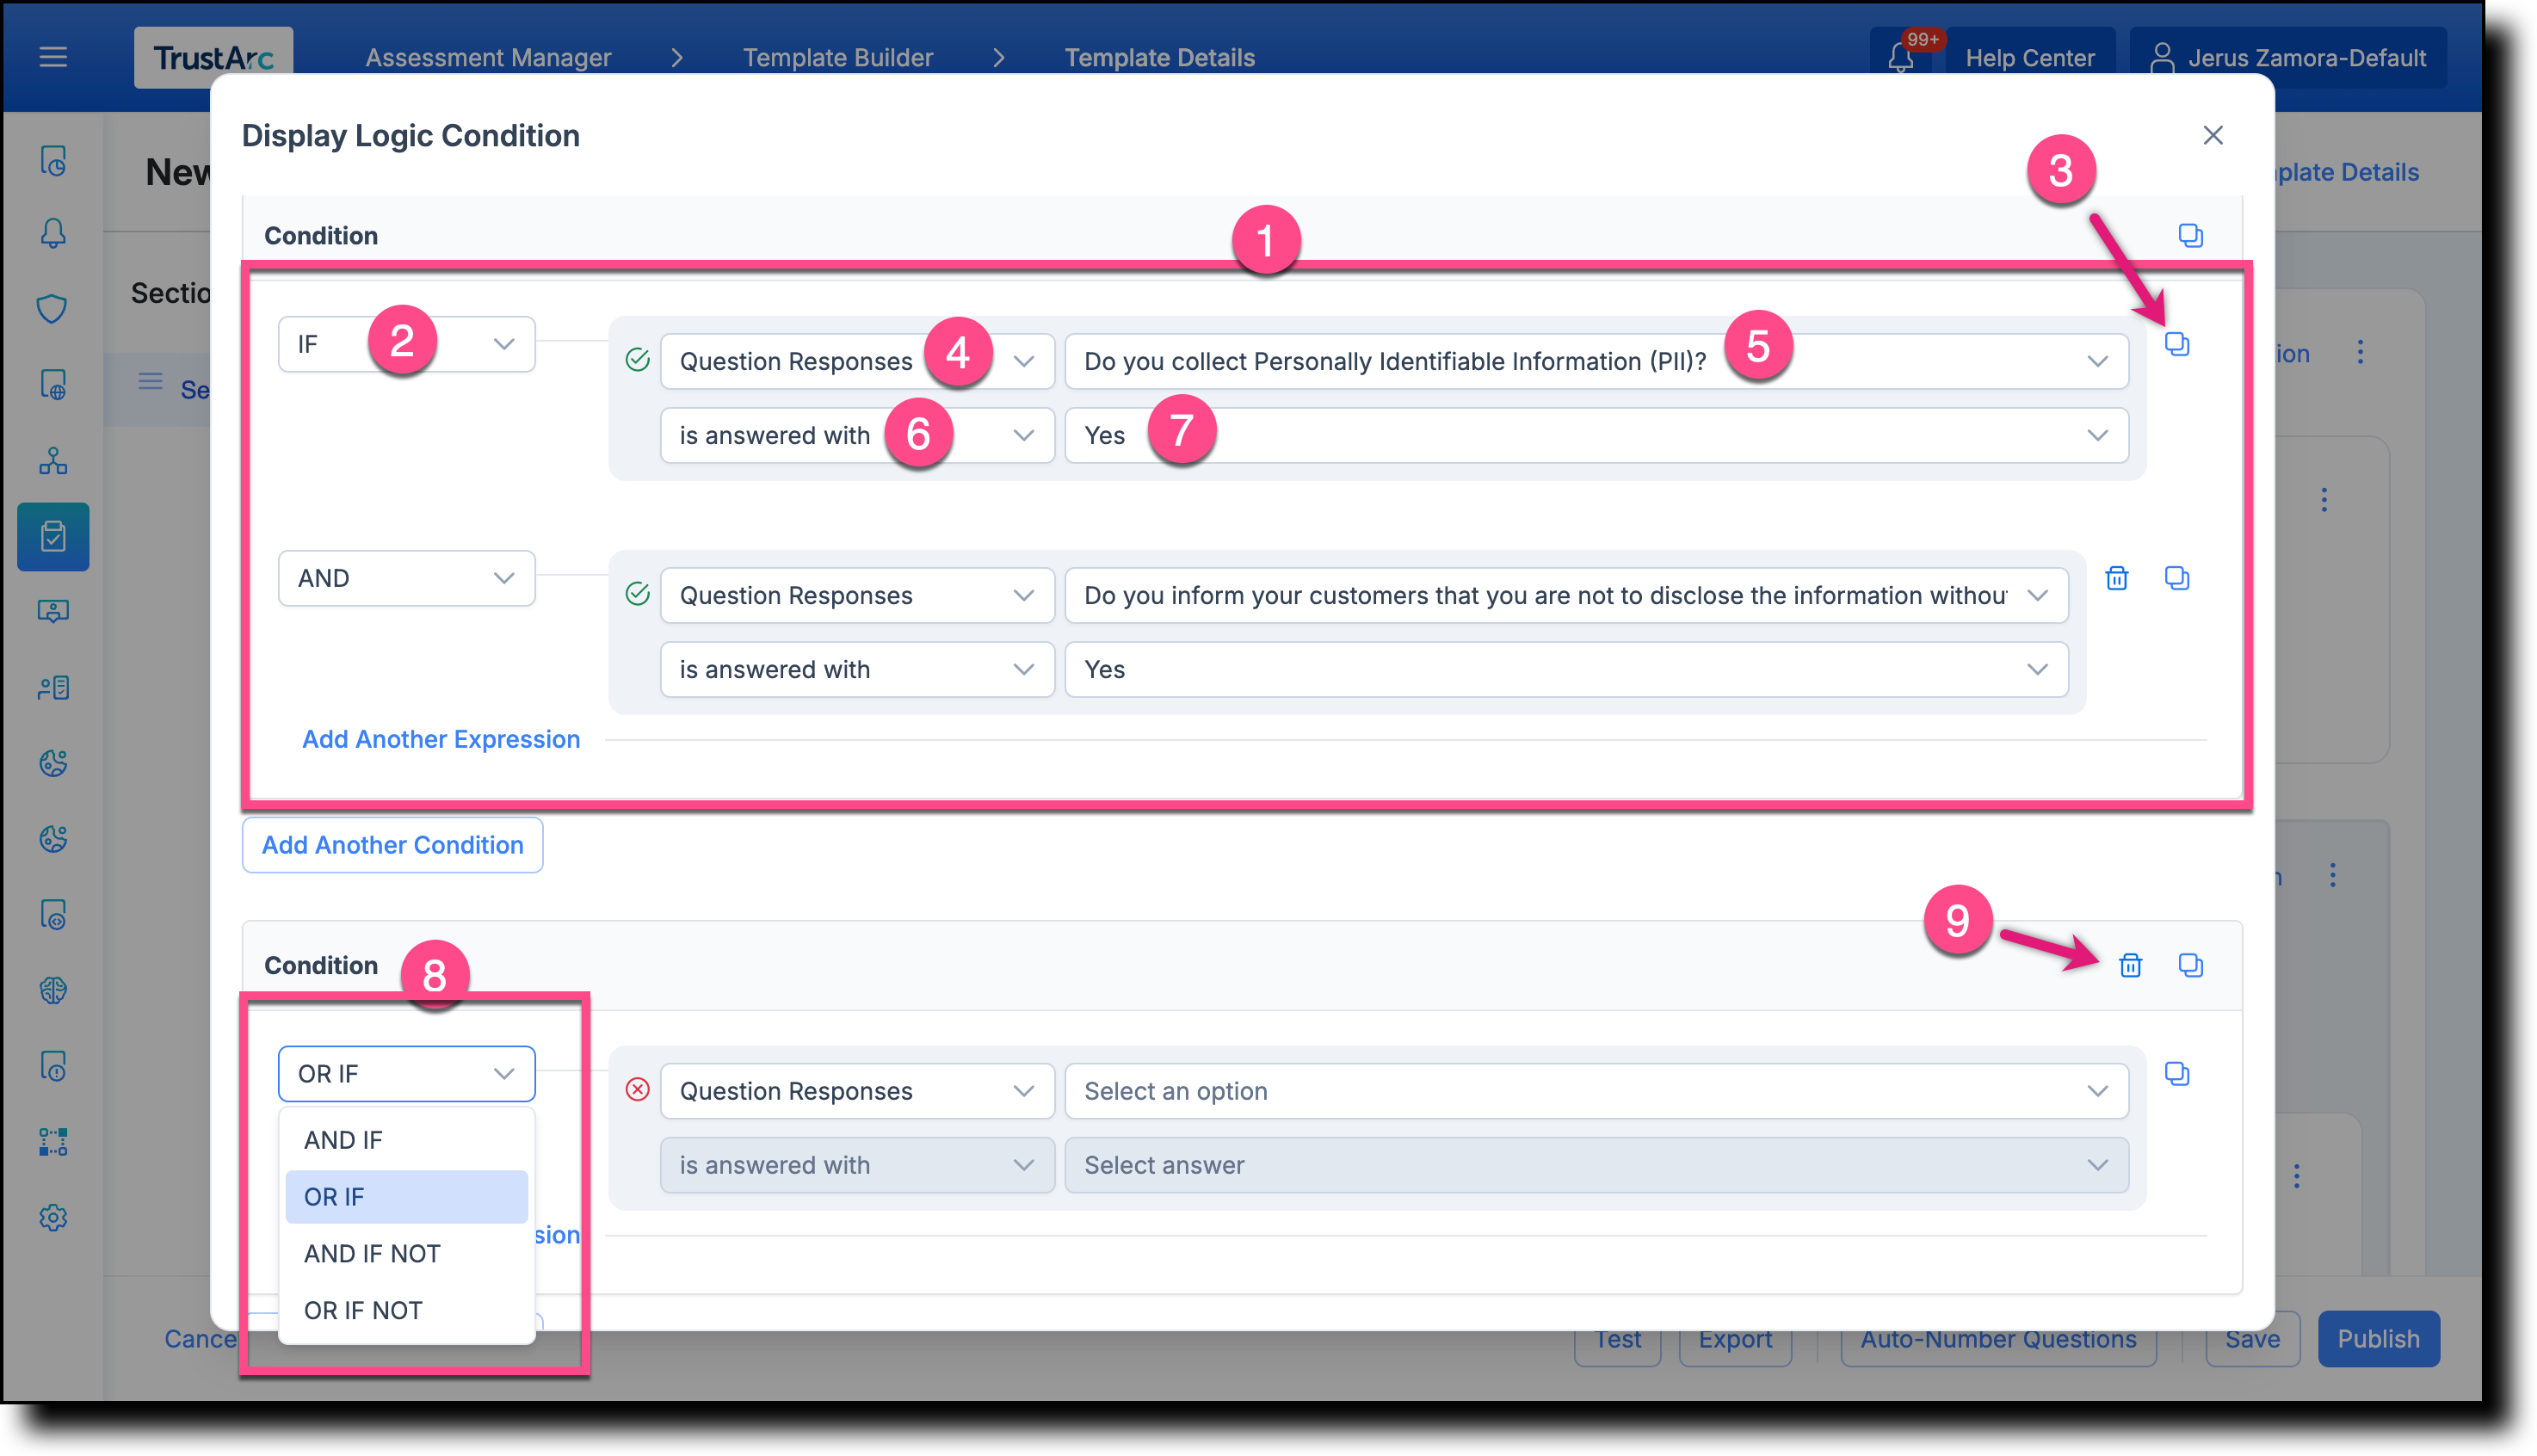Delete the AND expression row
The height and width of the screenshot is (1456, 2537).
(x=2116, y=578)
